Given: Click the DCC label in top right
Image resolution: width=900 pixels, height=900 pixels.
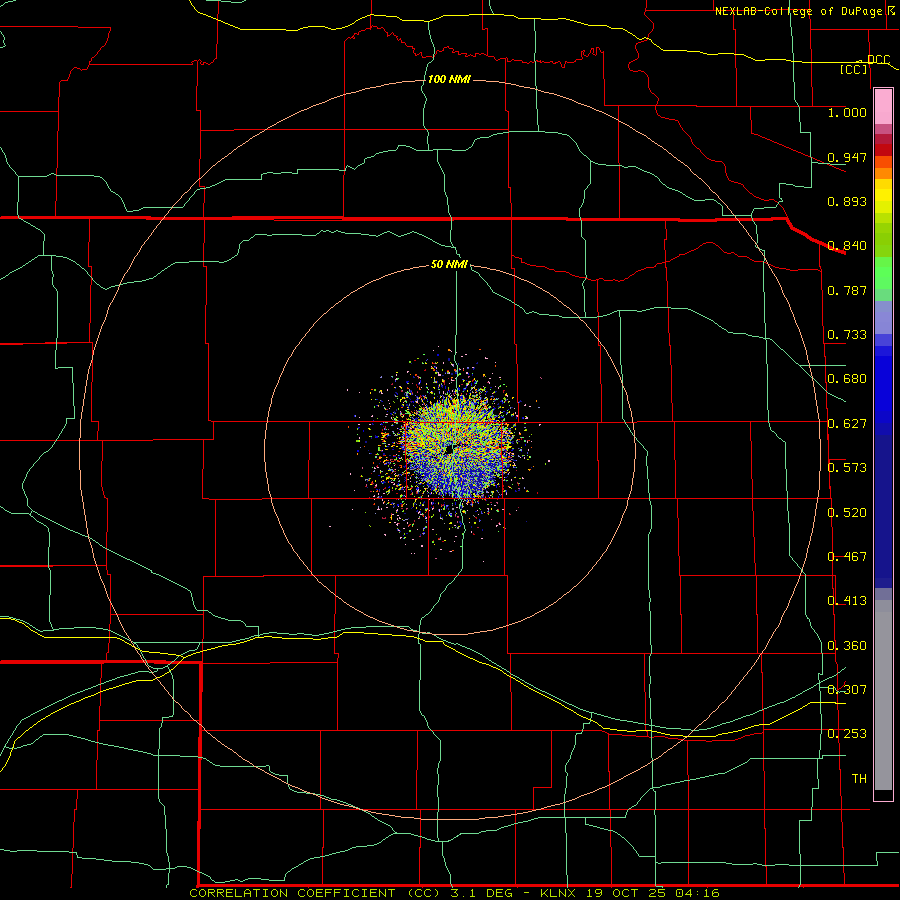Looking at the screenshot, I should (x=878, y=59).
